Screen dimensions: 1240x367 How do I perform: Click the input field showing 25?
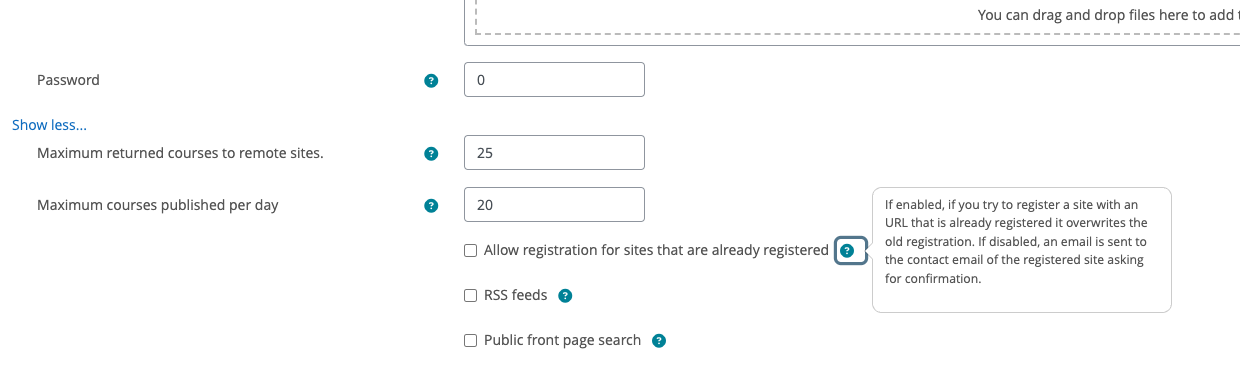554,153
